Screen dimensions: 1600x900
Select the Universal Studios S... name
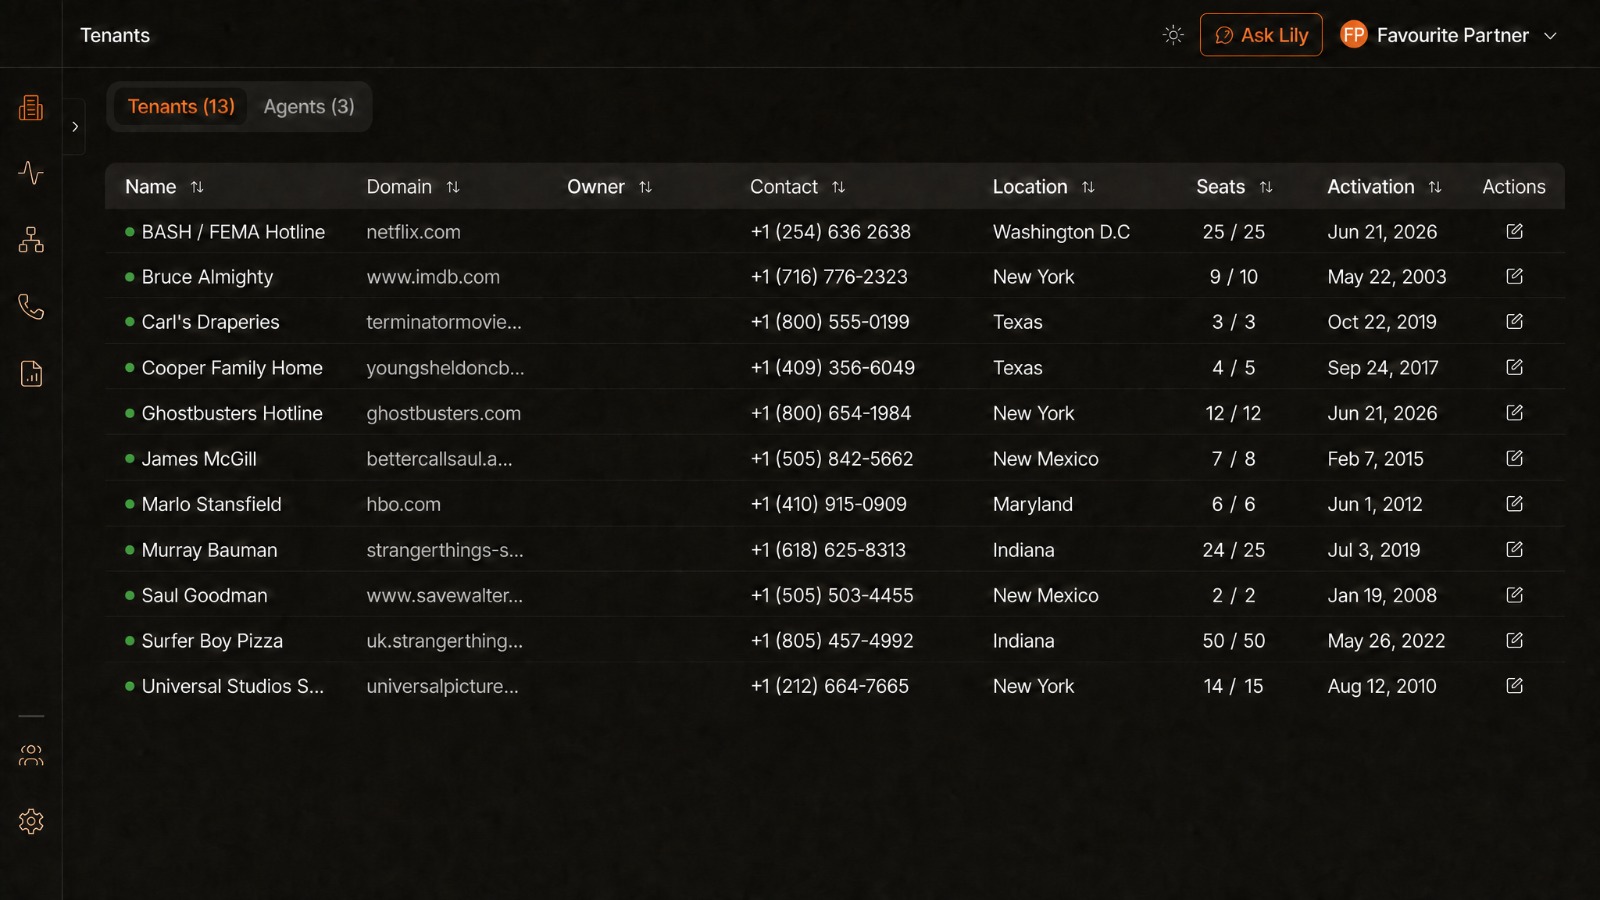coord(232,686)
